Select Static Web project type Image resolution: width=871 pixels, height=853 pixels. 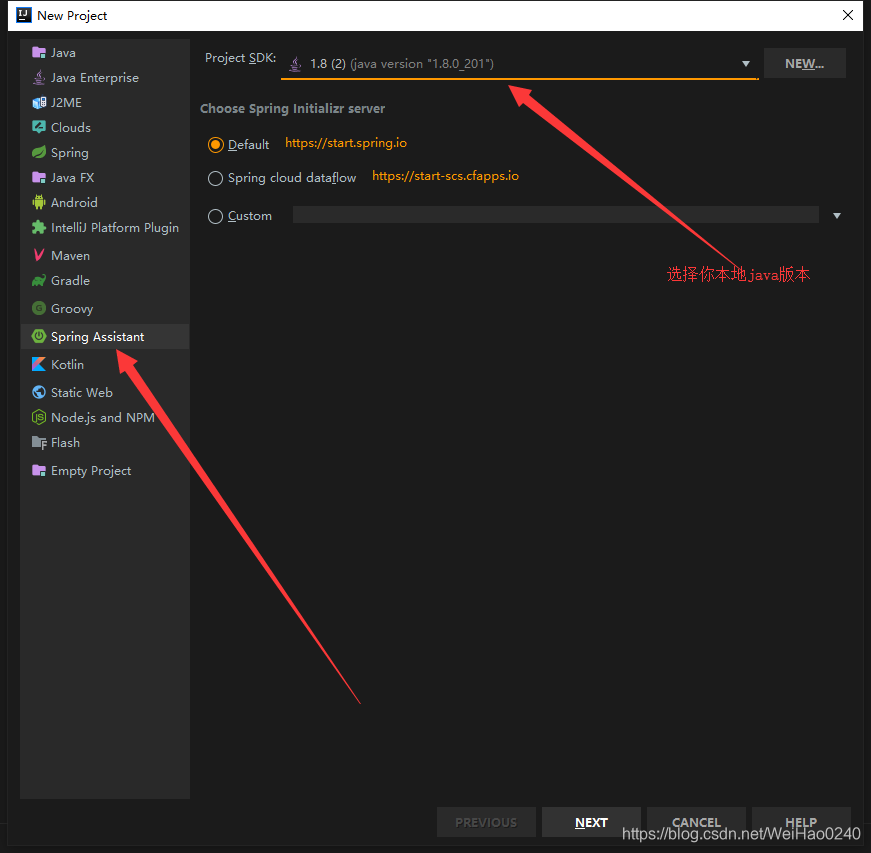click(105, 392)
